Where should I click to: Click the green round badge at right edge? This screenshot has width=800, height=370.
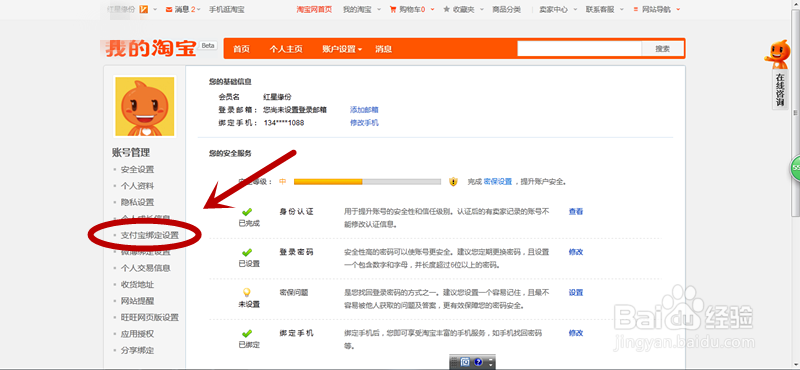795,169
